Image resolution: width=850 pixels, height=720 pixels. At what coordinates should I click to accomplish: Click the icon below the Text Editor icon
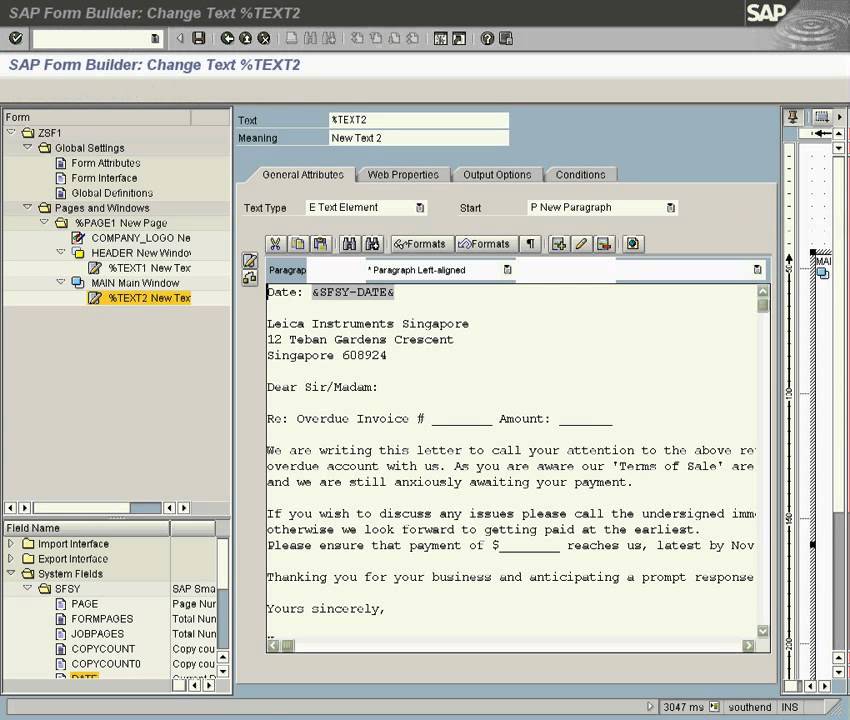[249, 278]
